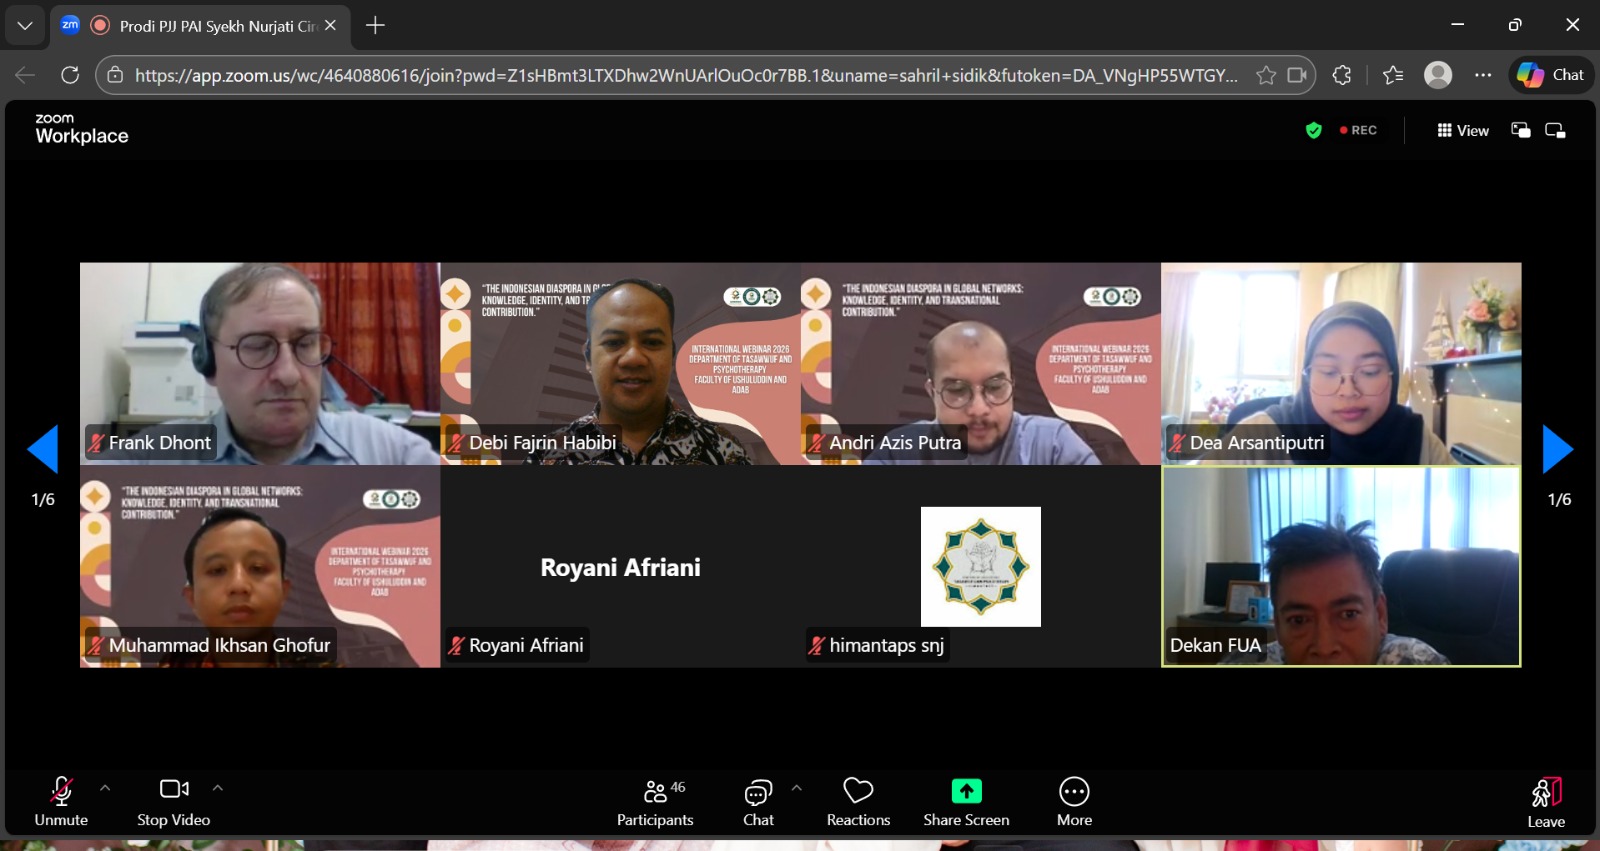Click the REC recording indicator
The image size is (1600, 851).
point(1358,130)
